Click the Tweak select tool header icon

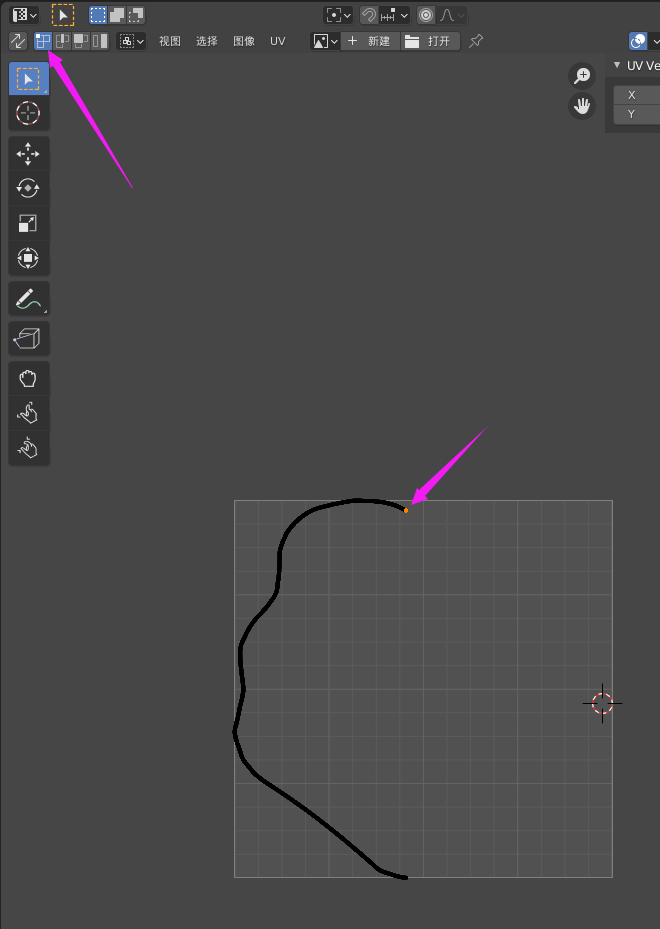(63, 15)
